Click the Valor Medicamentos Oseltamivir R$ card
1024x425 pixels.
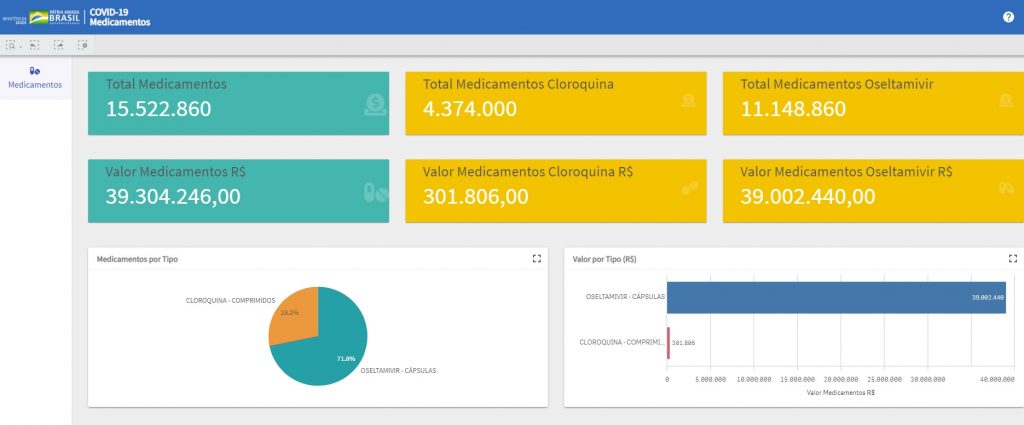click(x=872, y=190)
